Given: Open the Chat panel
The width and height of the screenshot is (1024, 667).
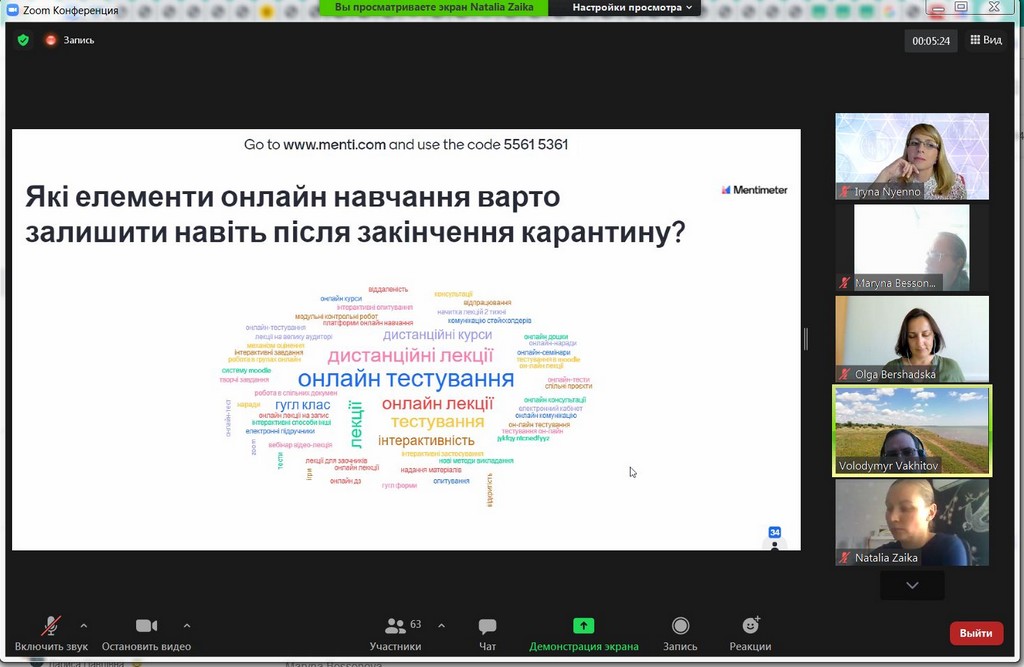Looking at the screenshot, I should (x=487, y=626).
